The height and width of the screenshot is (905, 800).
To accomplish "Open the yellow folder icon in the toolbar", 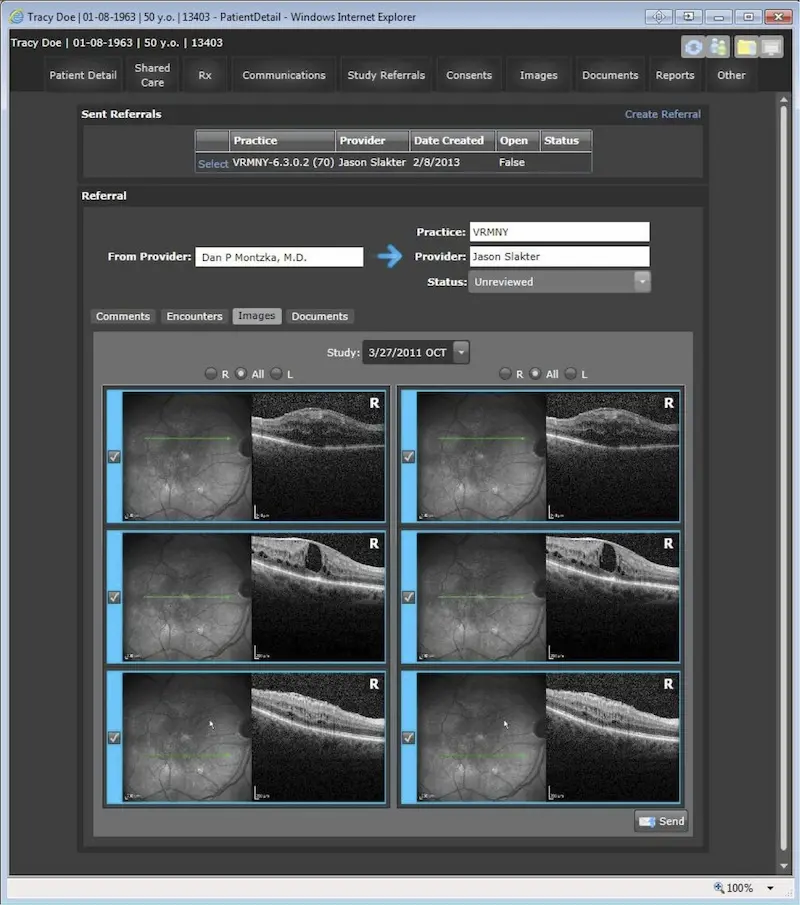I will point(745,47).
